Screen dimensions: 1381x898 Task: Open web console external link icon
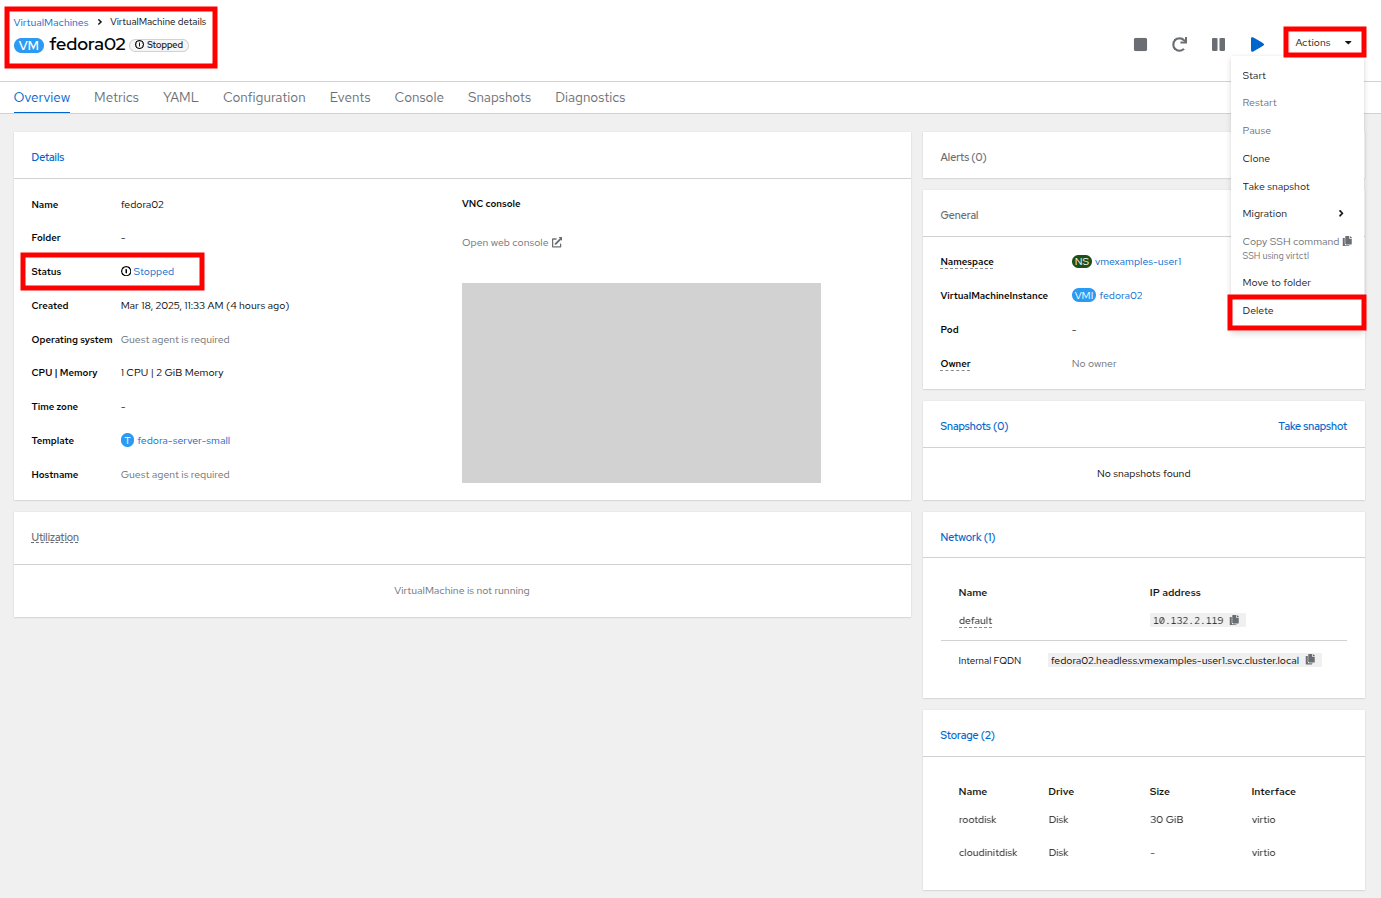pyautogui.click(x=557, y=243)
